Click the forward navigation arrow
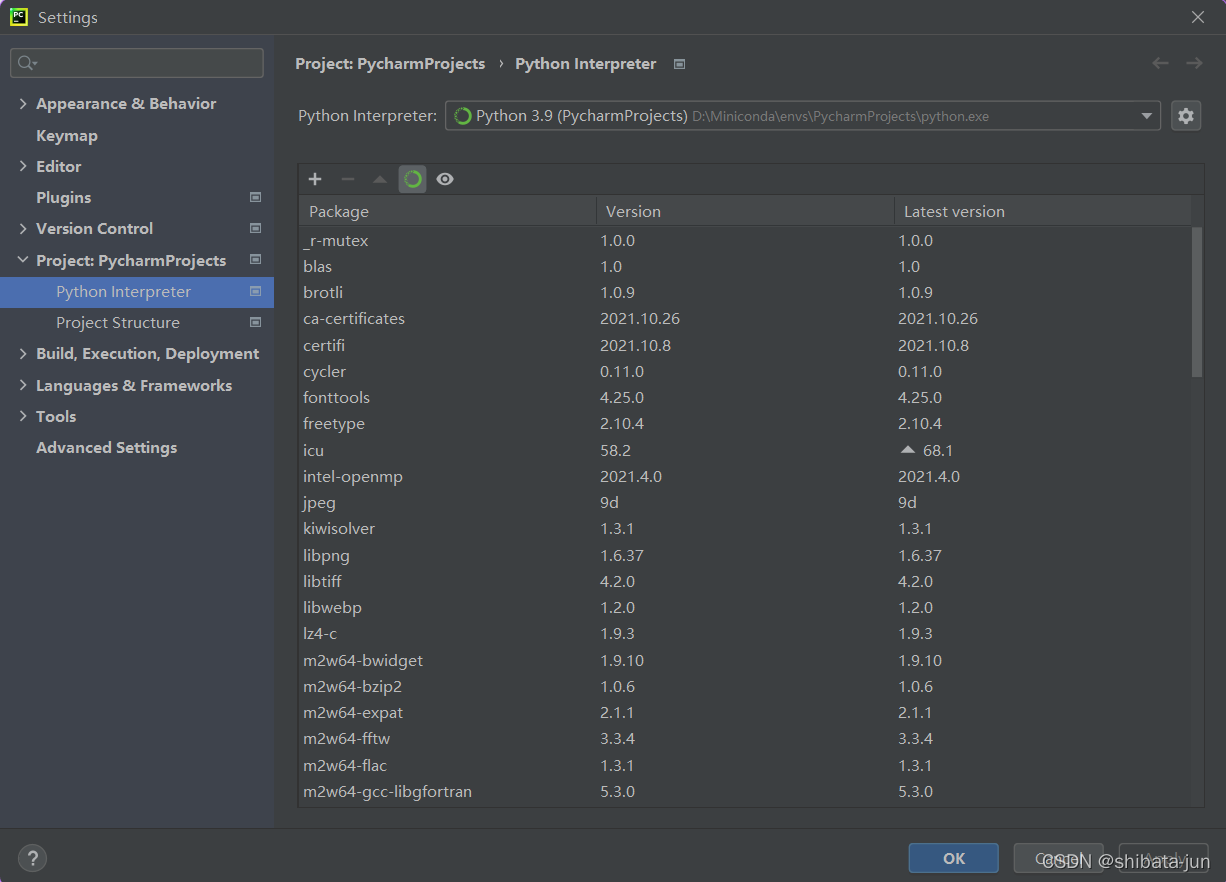 (x=1194, y=63)
